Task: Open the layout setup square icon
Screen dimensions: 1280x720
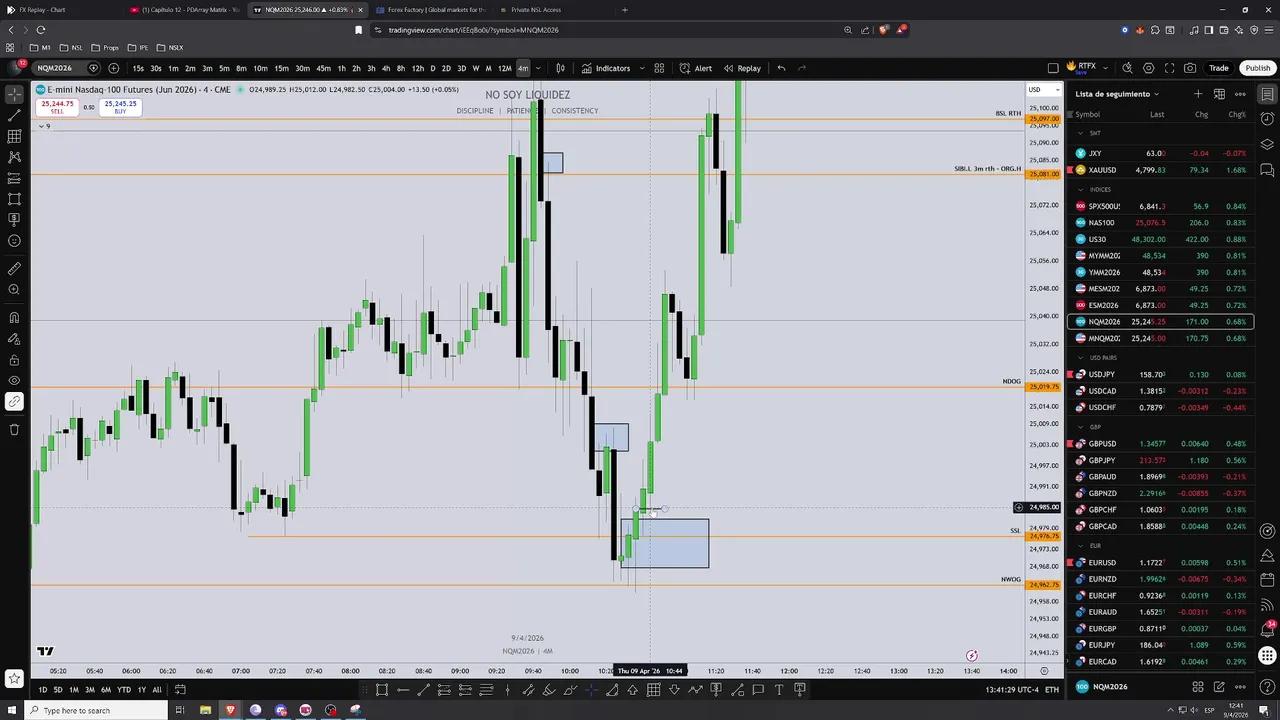Action: (1053, 68)
